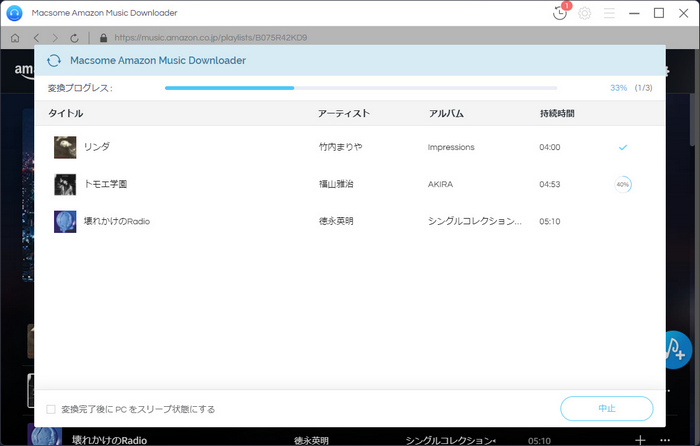Select the リンダ track title

pyautogui.click(x=97, y=147)
